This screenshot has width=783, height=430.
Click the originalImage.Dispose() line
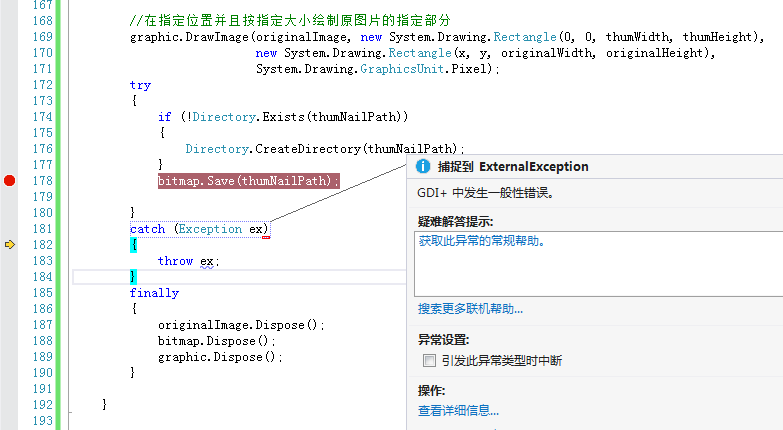(x=241, y=325)
